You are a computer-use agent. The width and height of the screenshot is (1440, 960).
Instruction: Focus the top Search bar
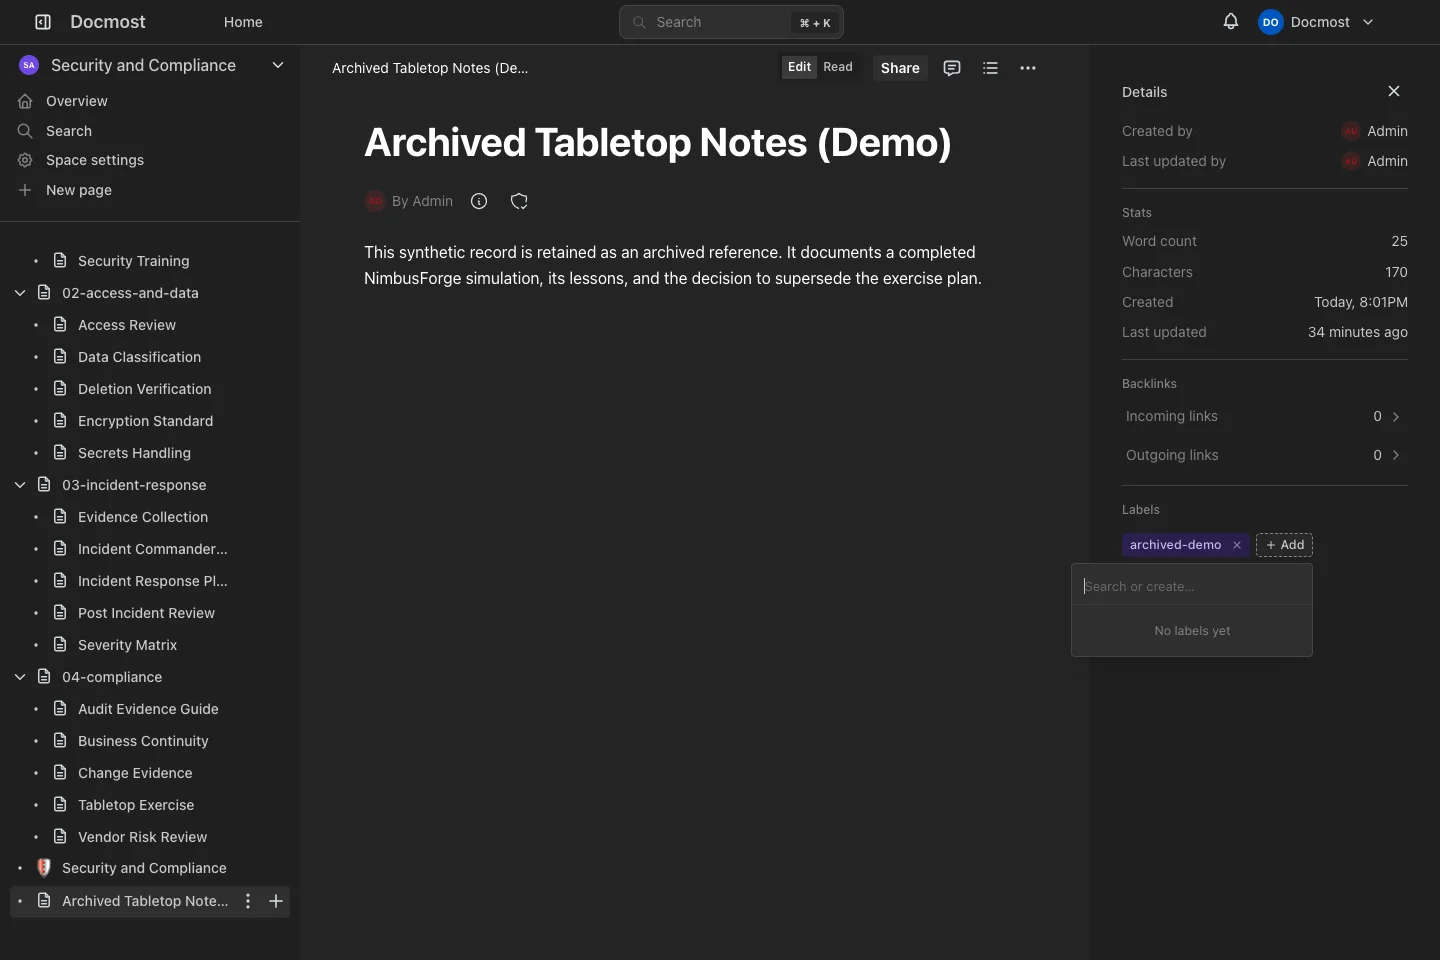coord(731,22)
